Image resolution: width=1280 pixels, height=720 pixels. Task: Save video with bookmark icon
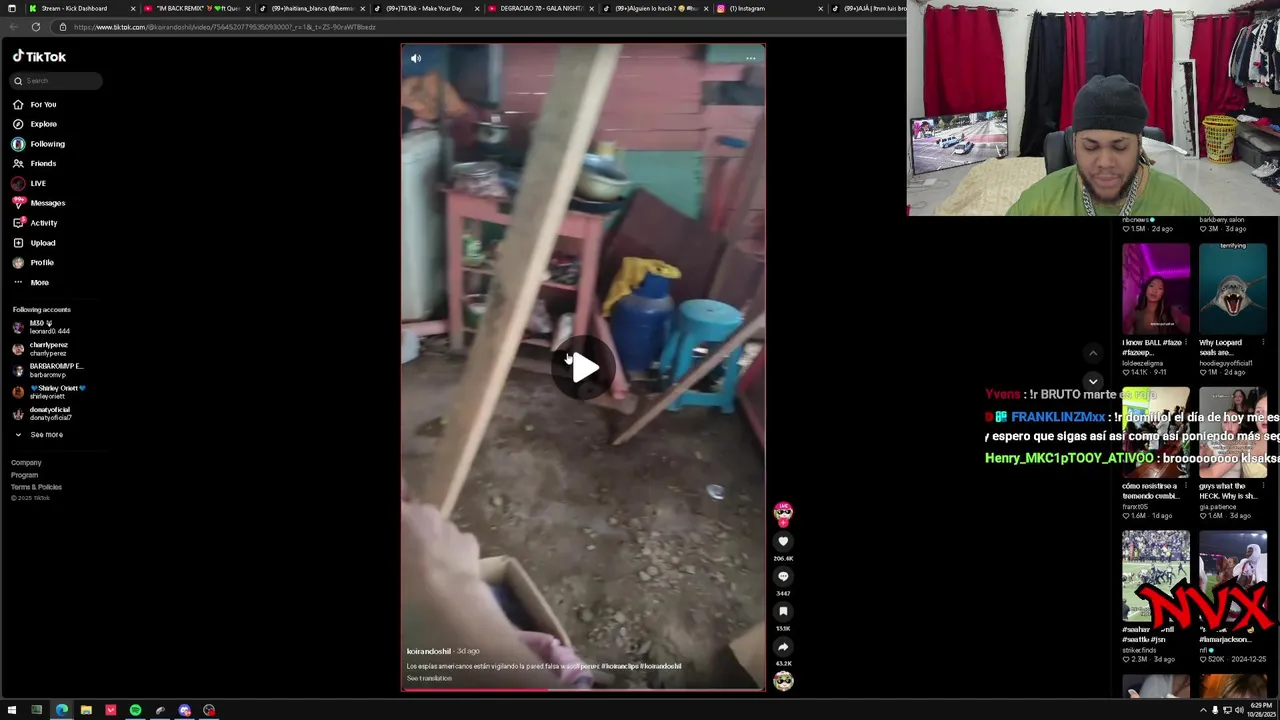[783, 611]
